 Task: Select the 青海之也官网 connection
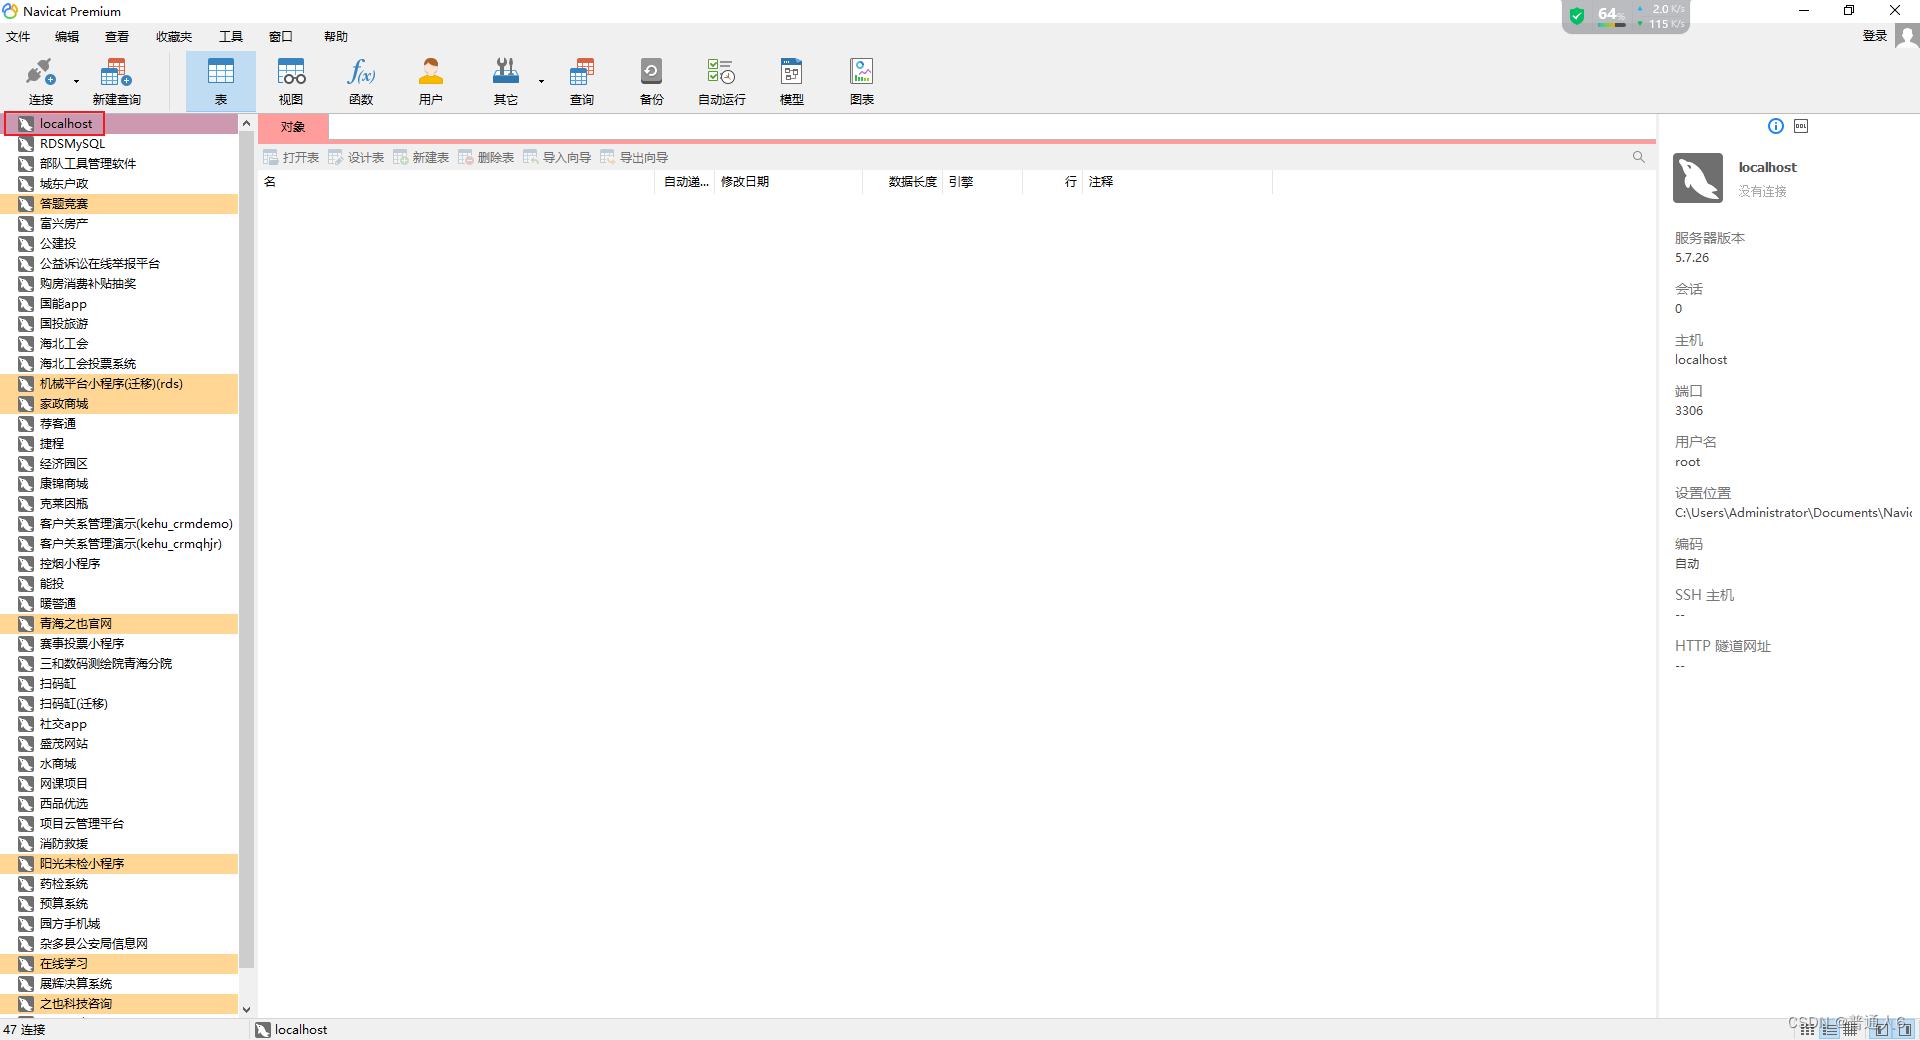pyautogui.click(x=120, y=624)
